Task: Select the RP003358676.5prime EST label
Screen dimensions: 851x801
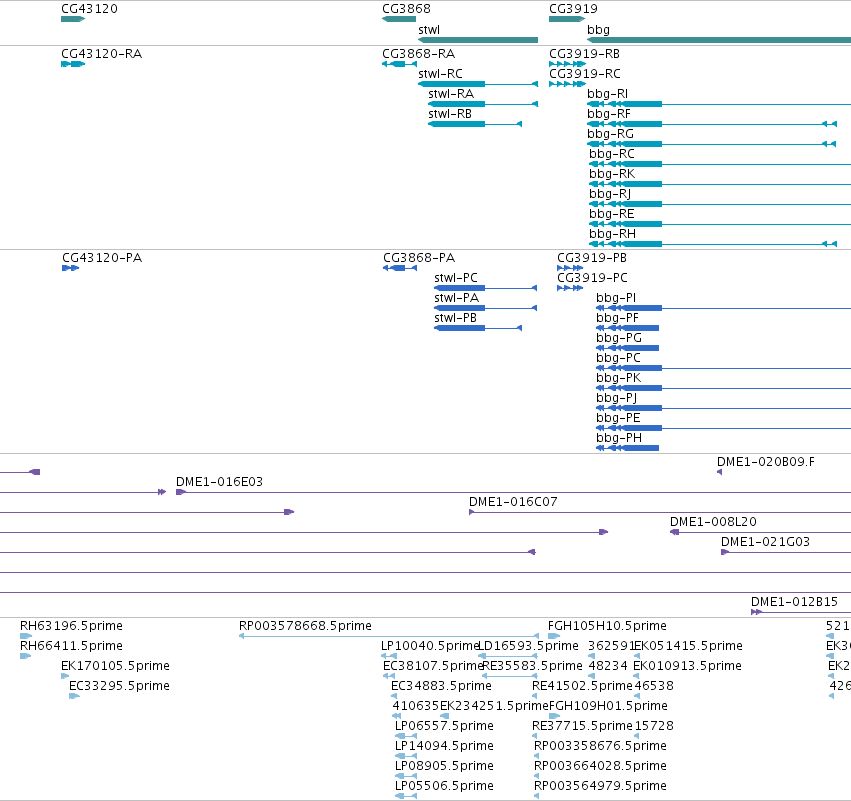Action: 600,747
